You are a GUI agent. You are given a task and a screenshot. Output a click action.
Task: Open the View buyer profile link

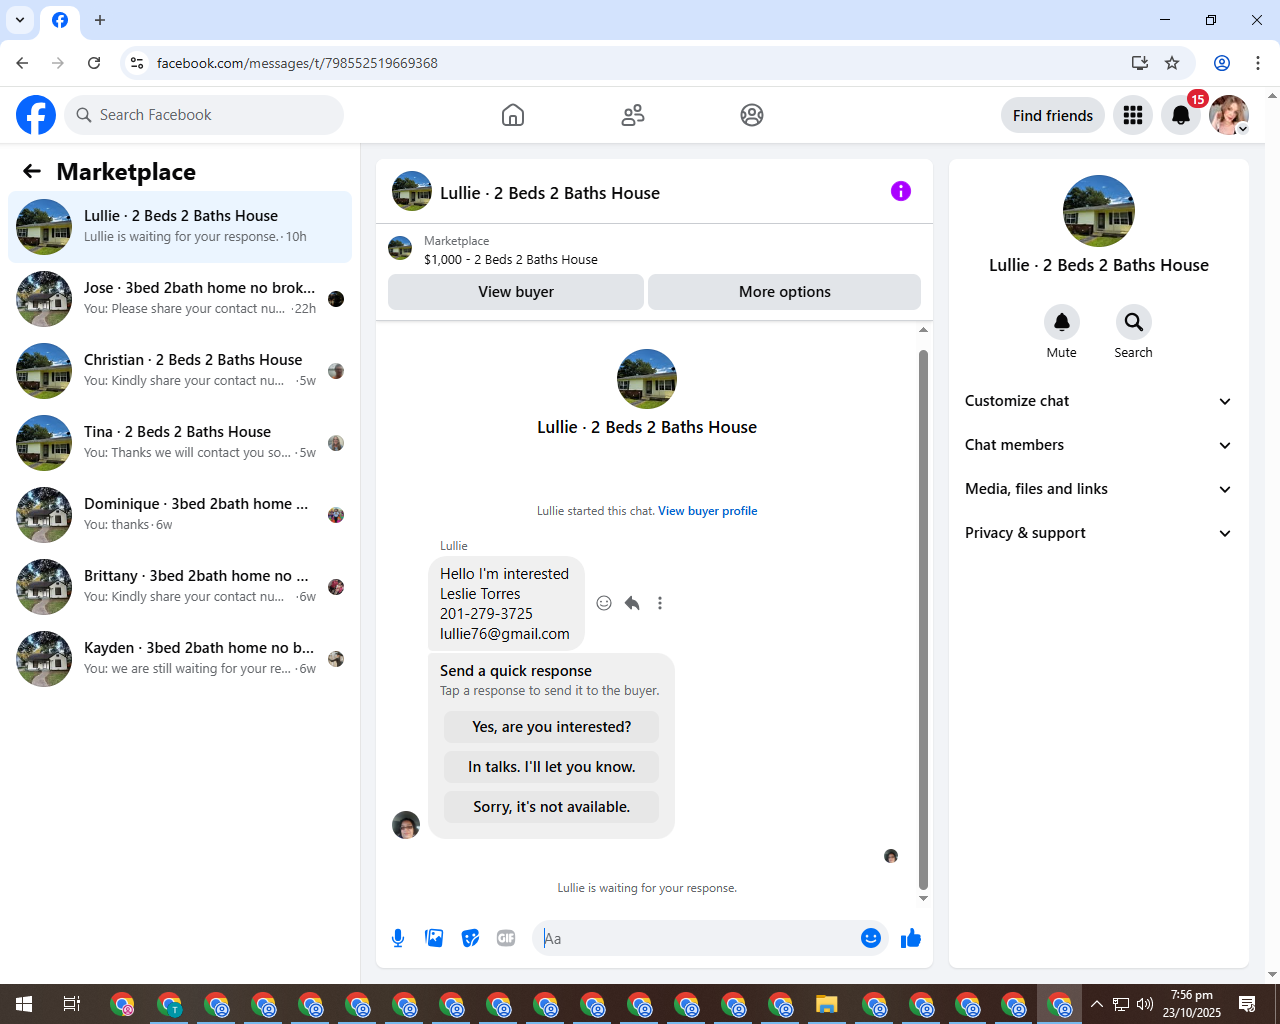click(707, 511)
